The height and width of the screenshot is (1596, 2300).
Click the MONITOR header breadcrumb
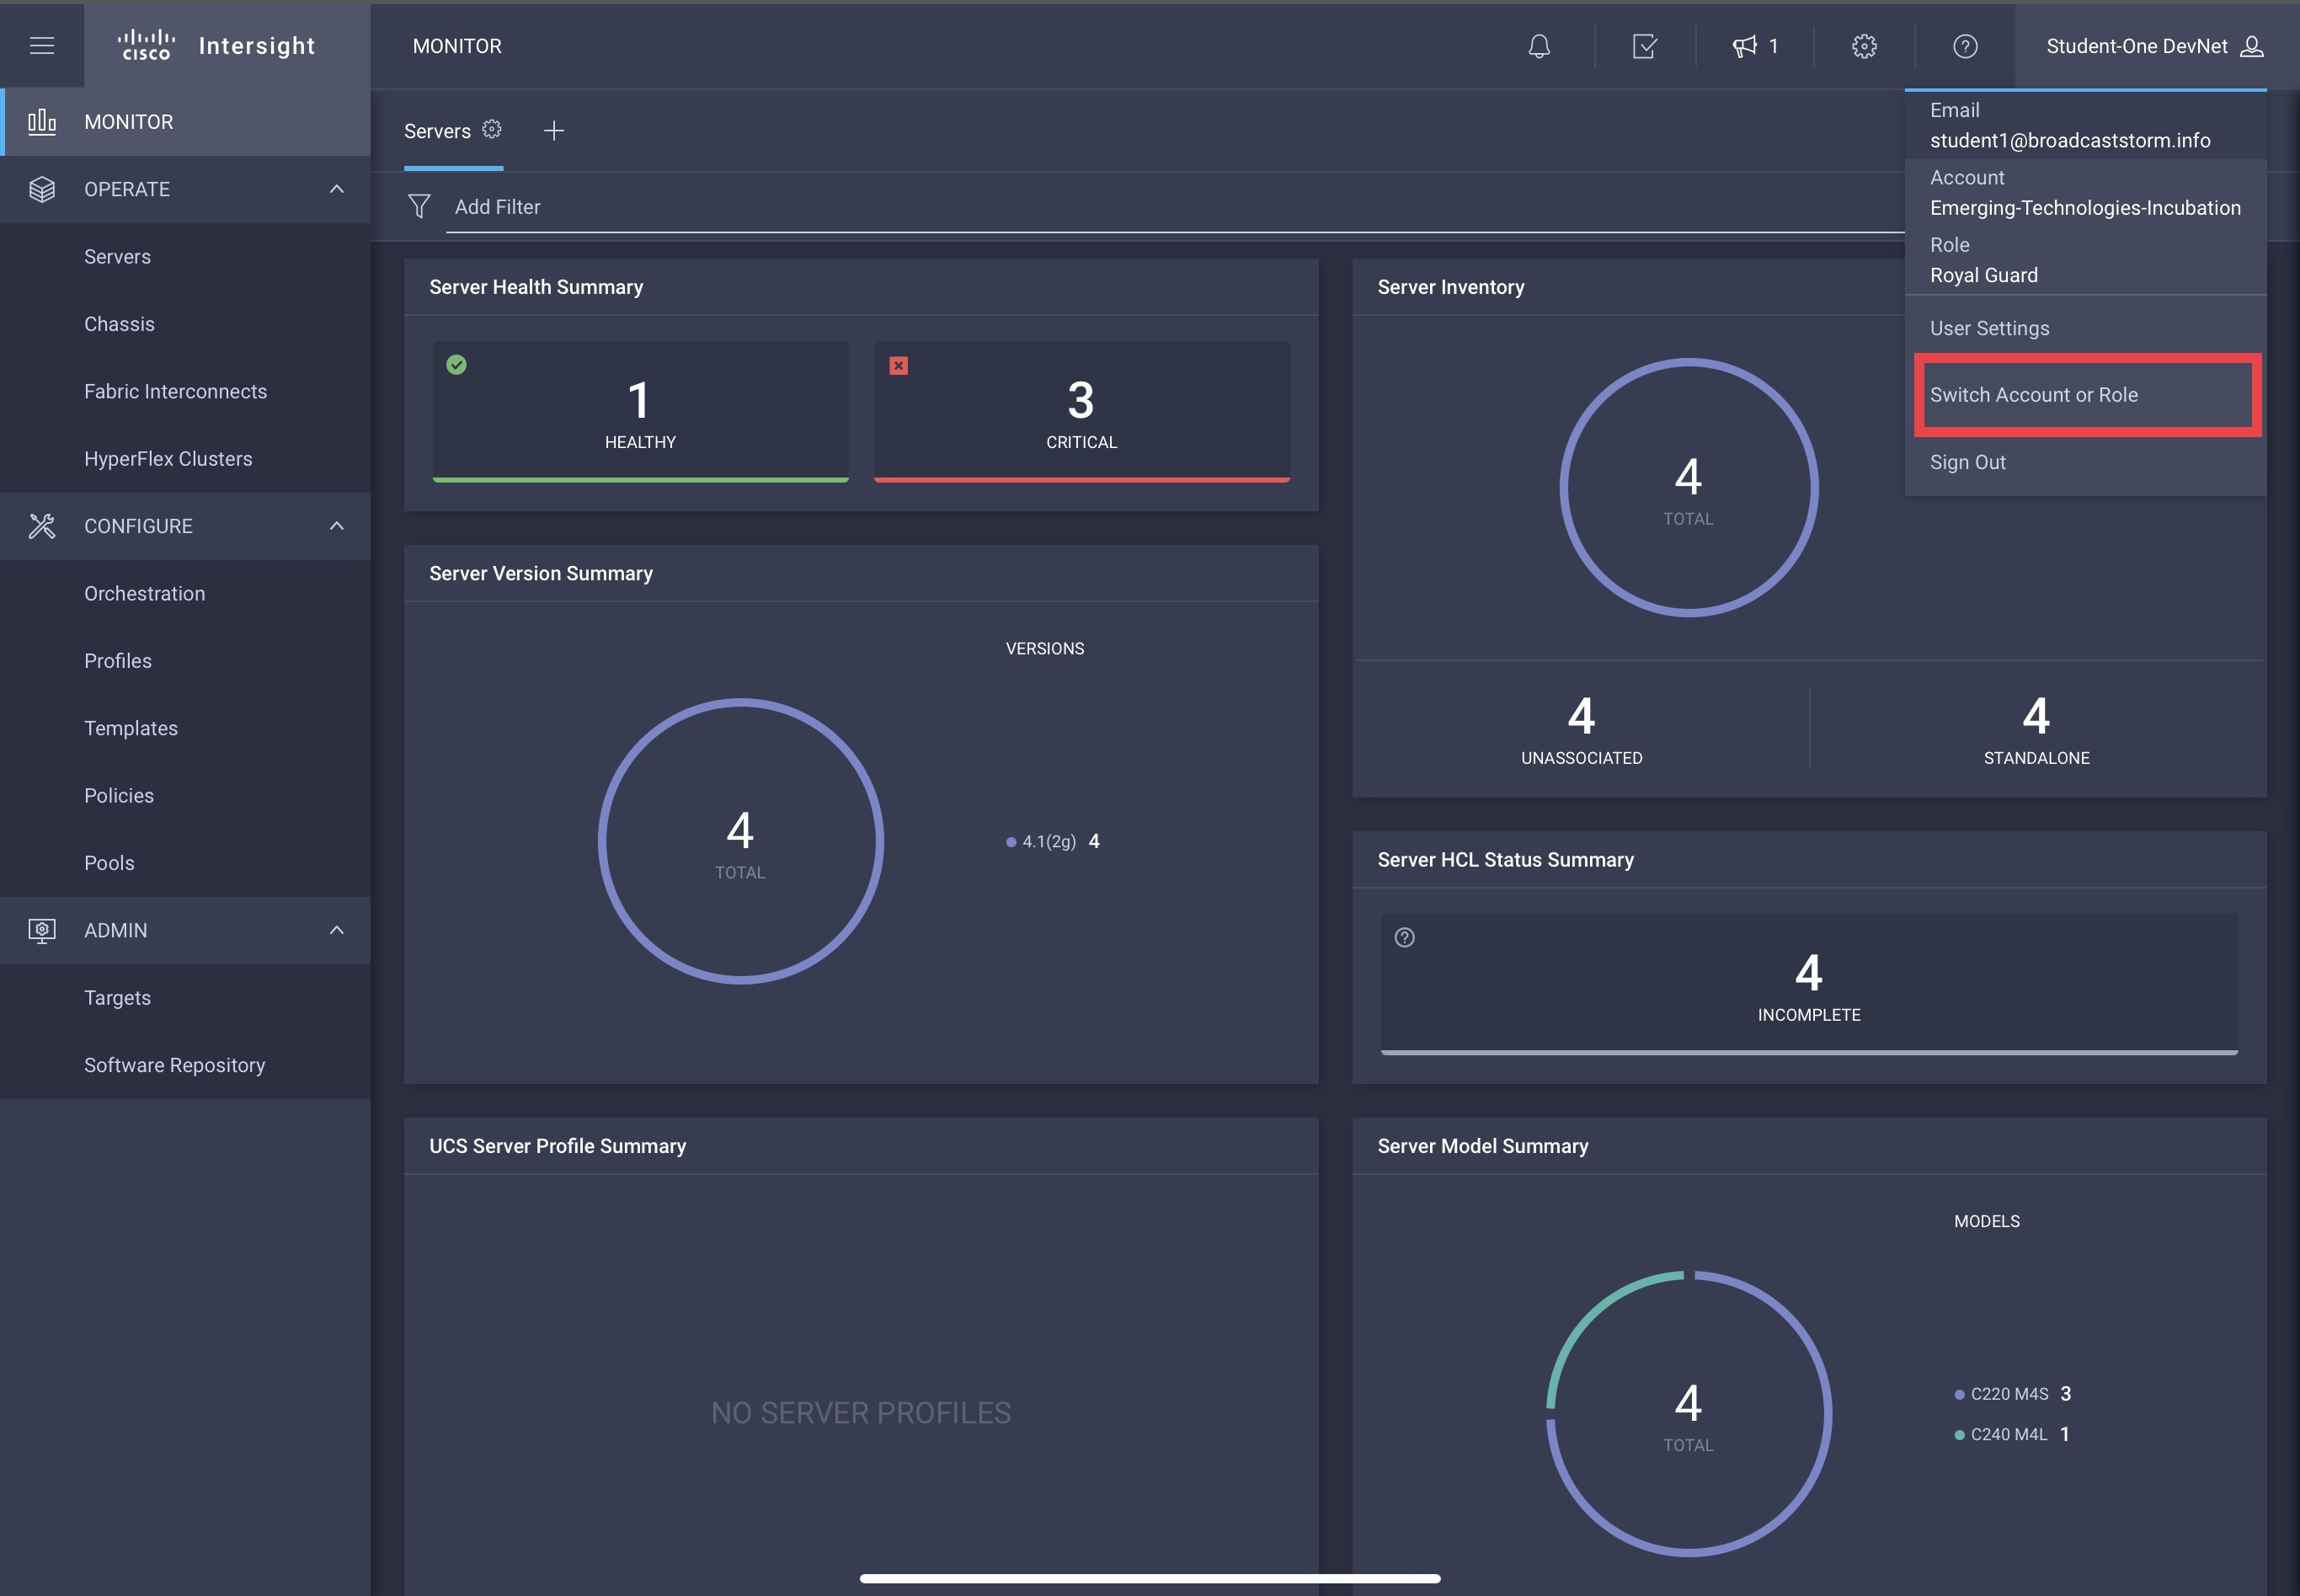click(x=457, y=46)
